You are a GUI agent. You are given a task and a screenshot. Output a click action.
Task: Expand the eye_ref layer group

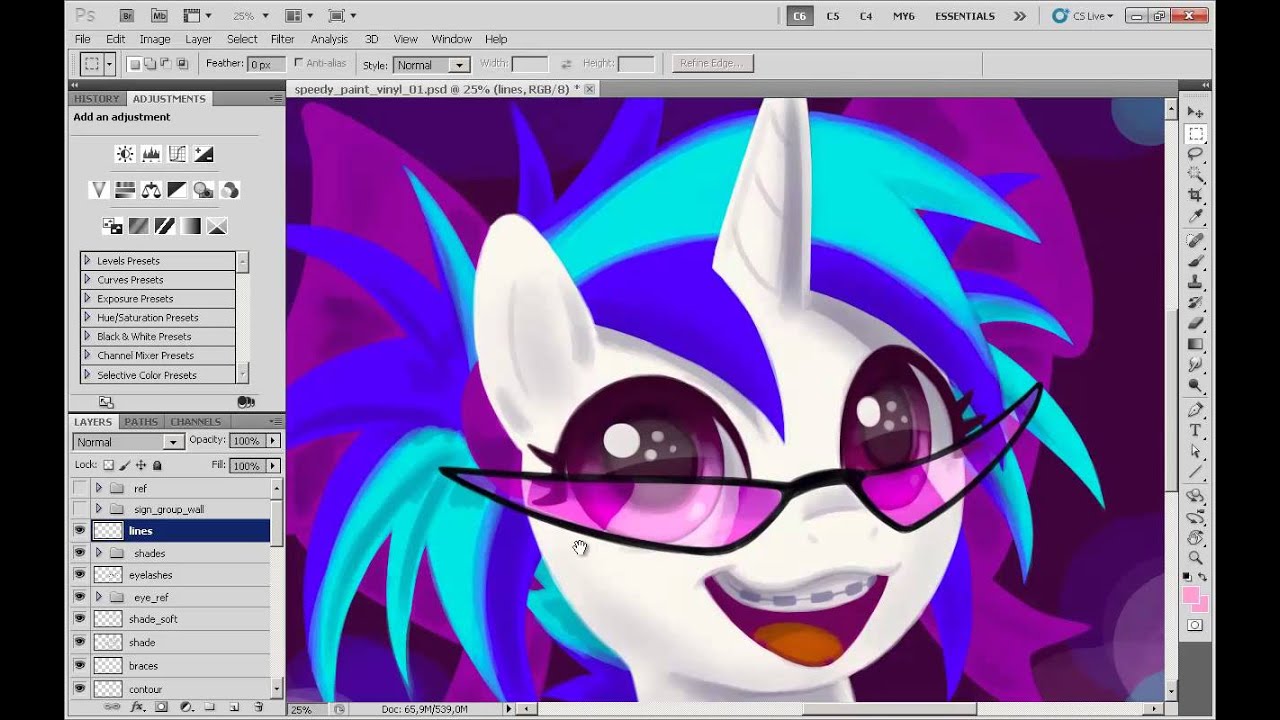coord(98,597)
